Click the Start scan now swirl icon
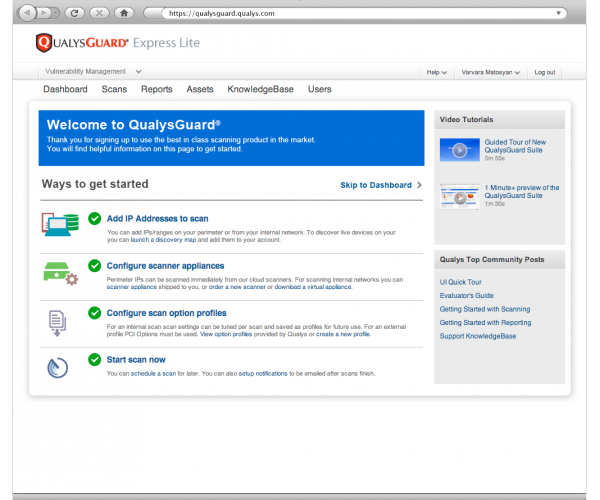 click(57, 368)
